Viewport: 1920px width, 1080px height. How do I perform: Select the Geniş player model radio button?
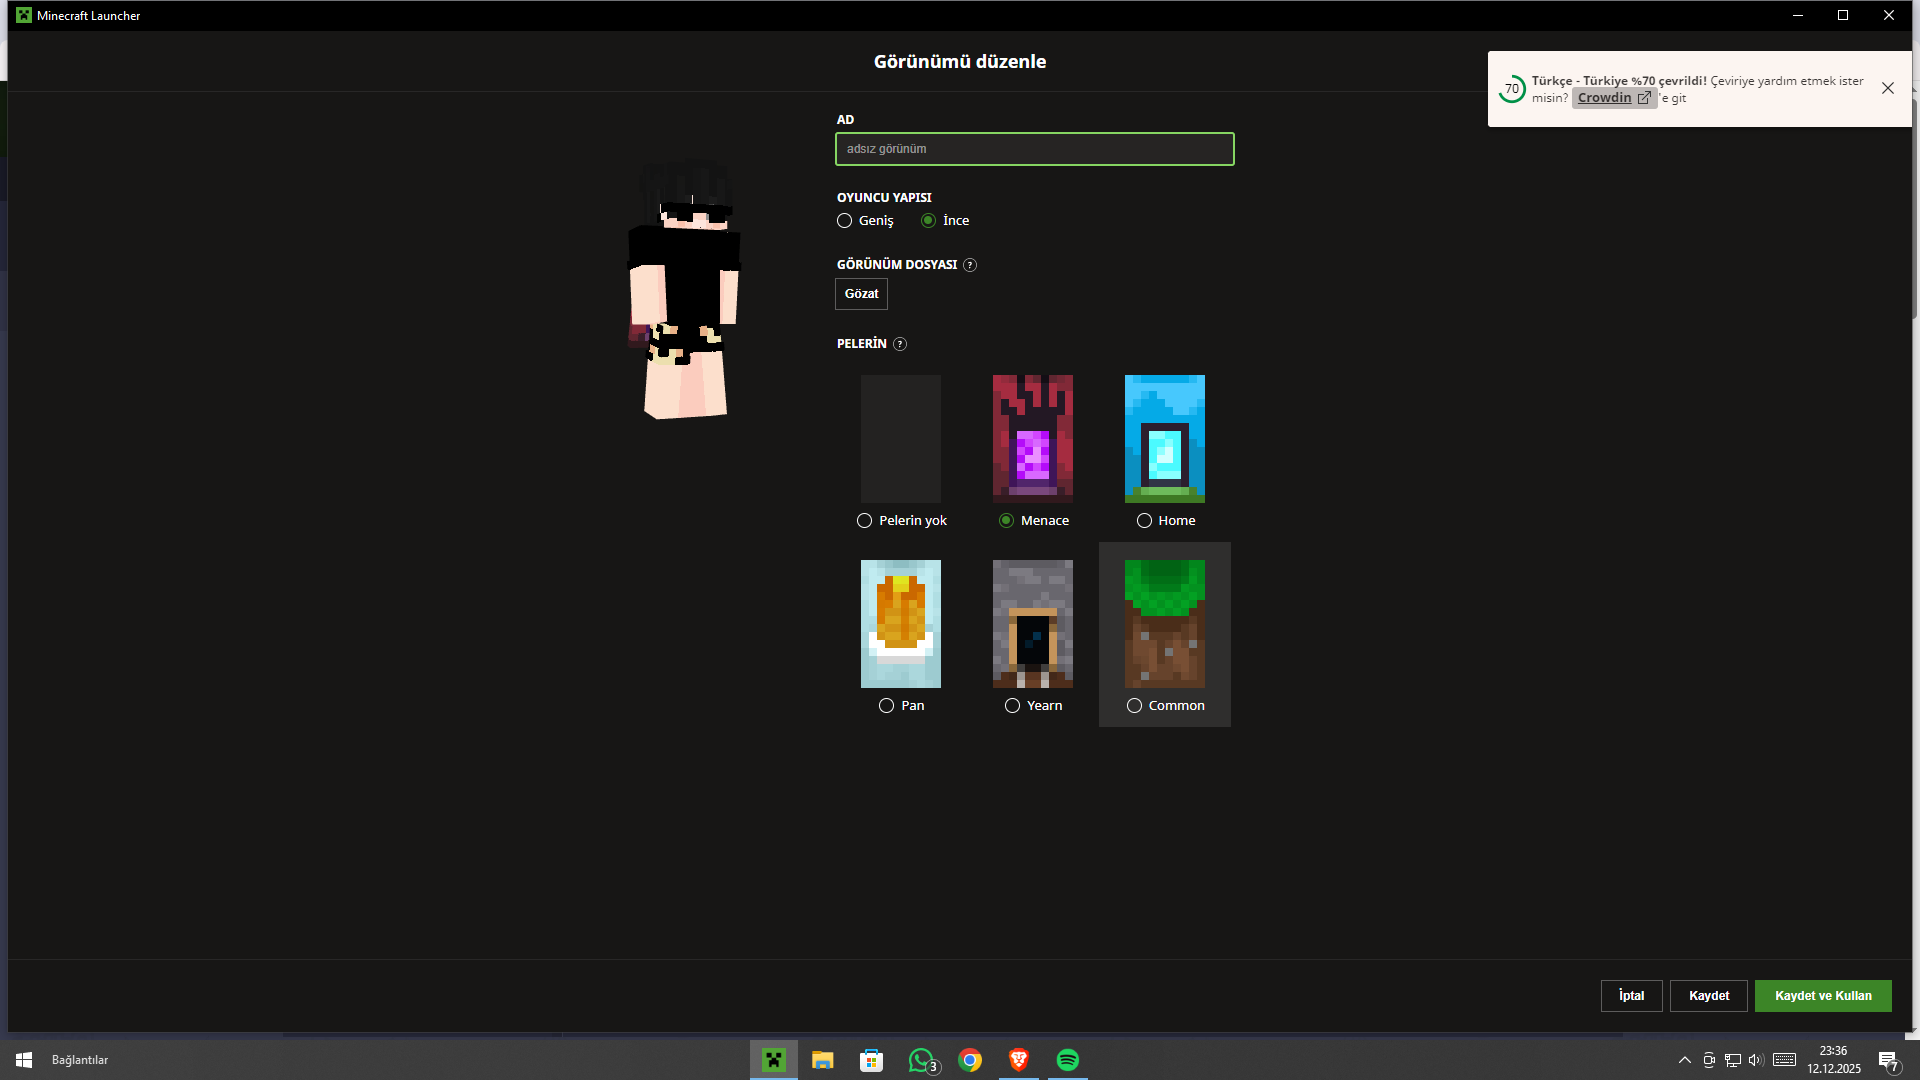pyautogui.click(x=845, y=221)
